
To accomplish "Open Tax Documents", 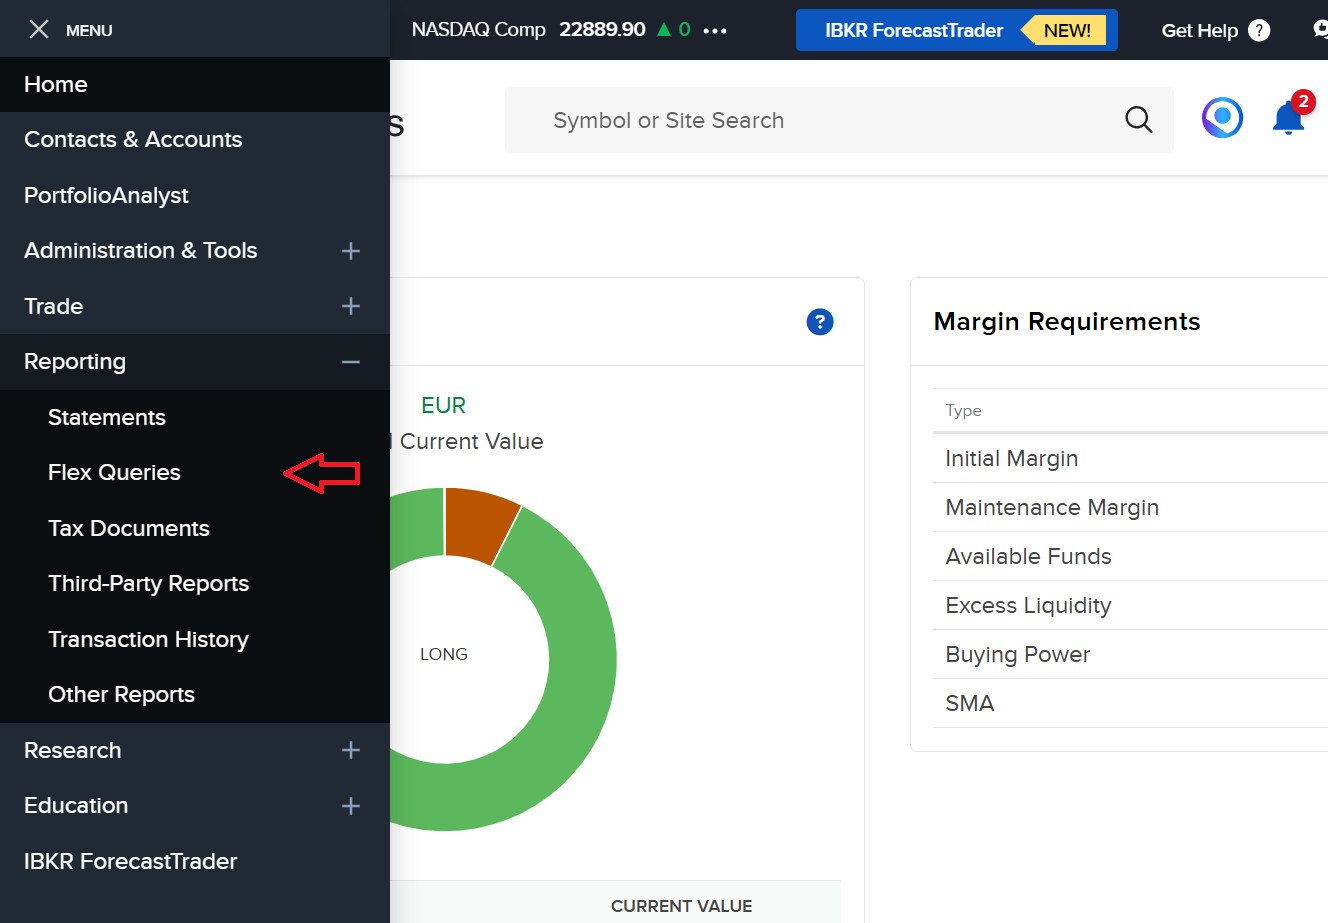I will pyautogui.click(x=129, y=528).
